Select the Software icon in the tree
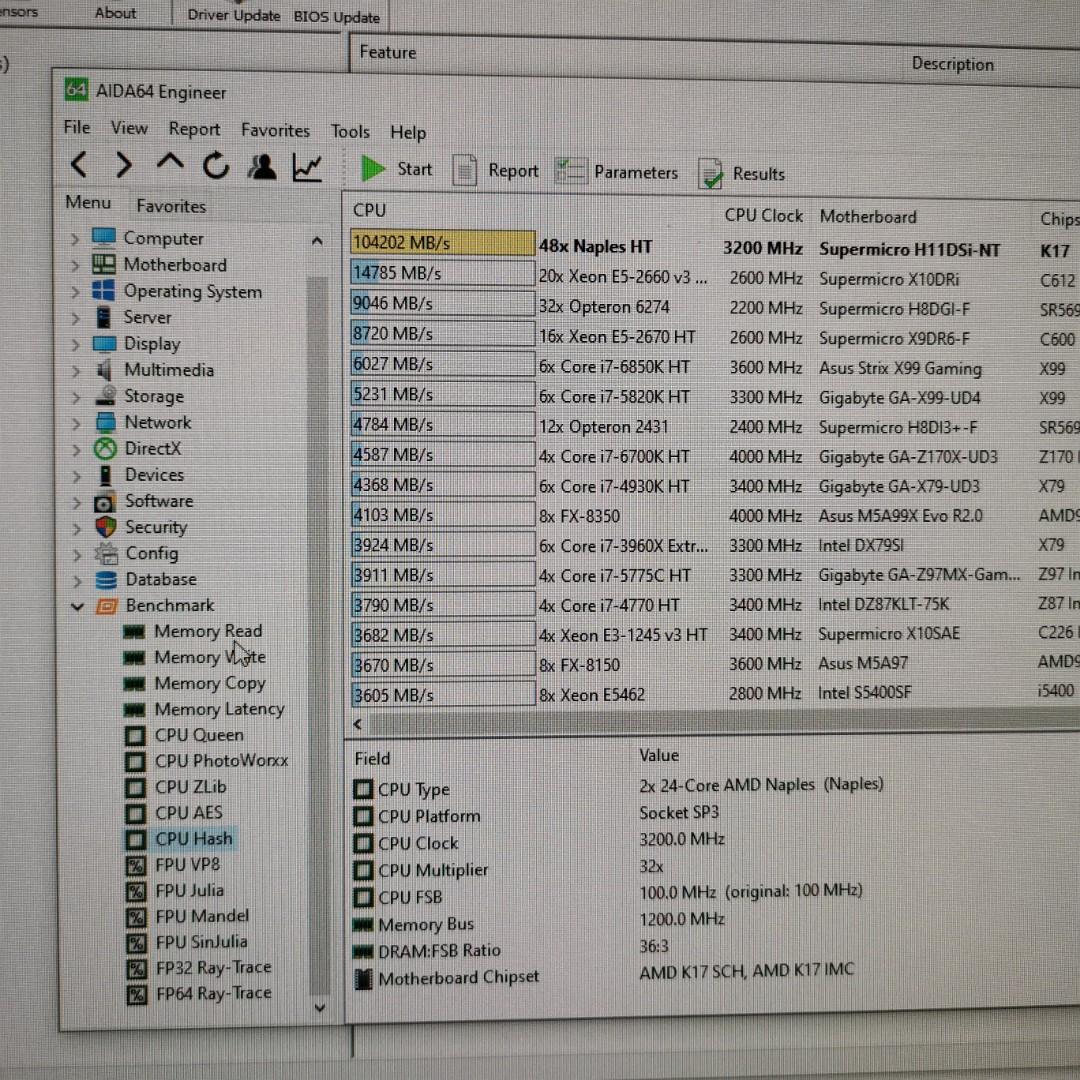1080x1080 pixels. pos(105,501)
